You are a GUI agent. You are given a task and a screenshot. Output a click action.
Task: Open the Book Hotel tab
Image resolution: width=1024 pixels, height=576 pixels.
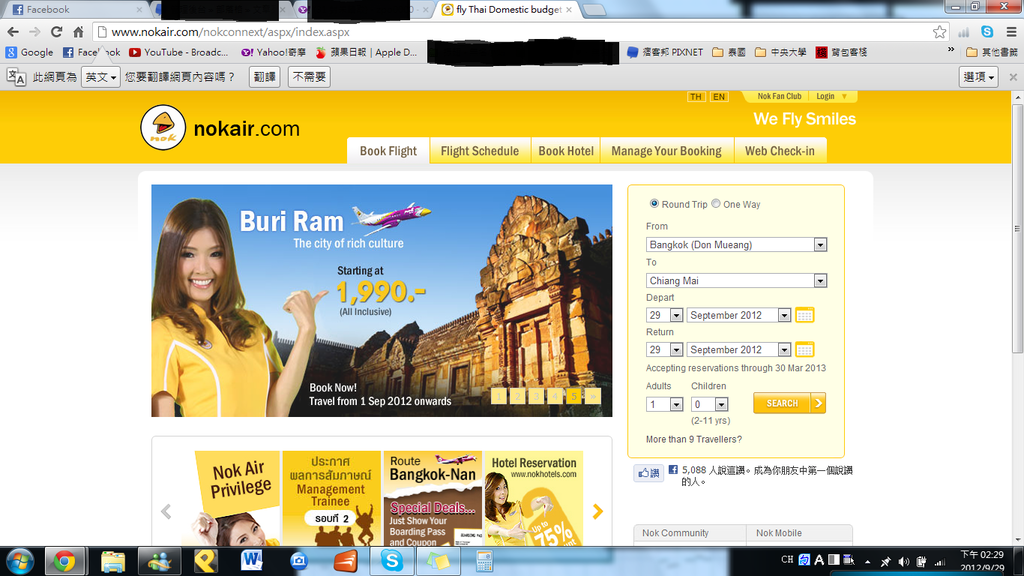(x=566, y=151)
